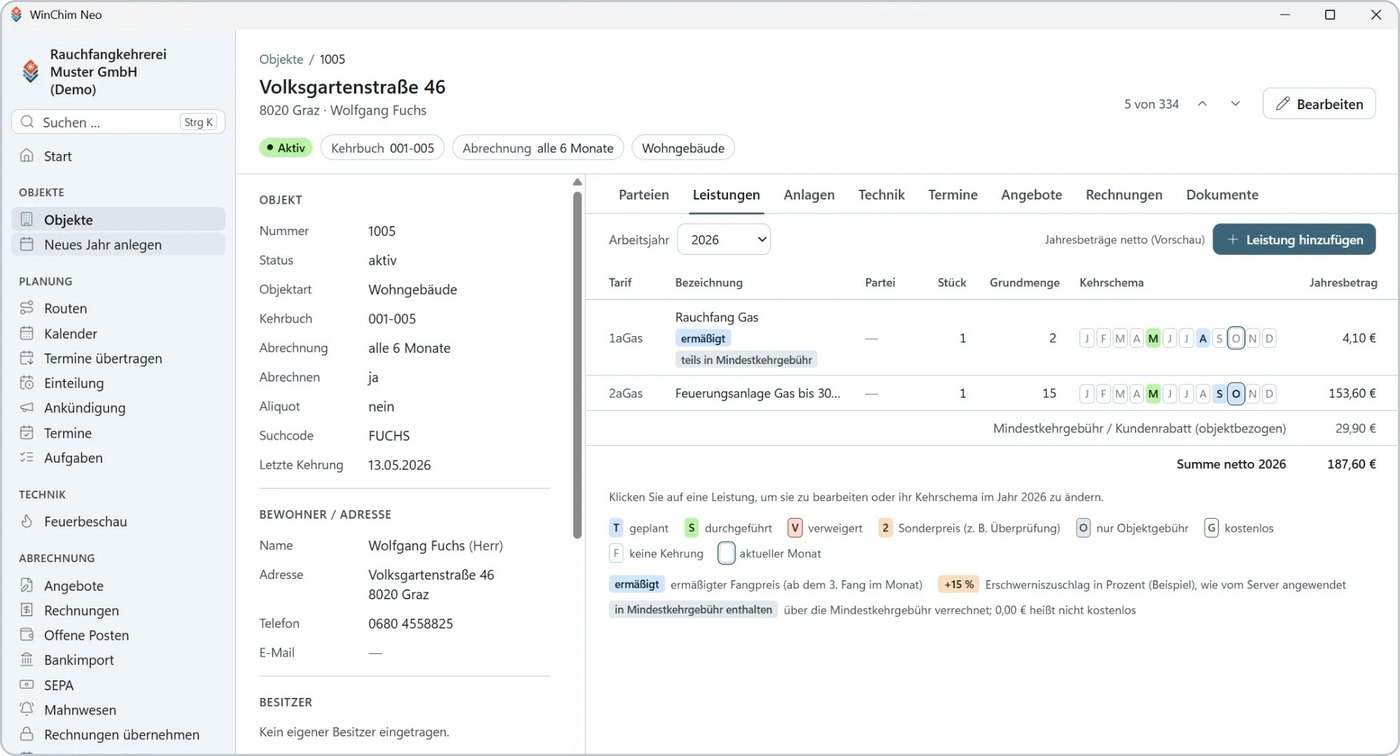Viewport: 1400px width, 756px height.
Task: Toggle month N in the 2aGas Kehrschema
Action: (1253, 394)
